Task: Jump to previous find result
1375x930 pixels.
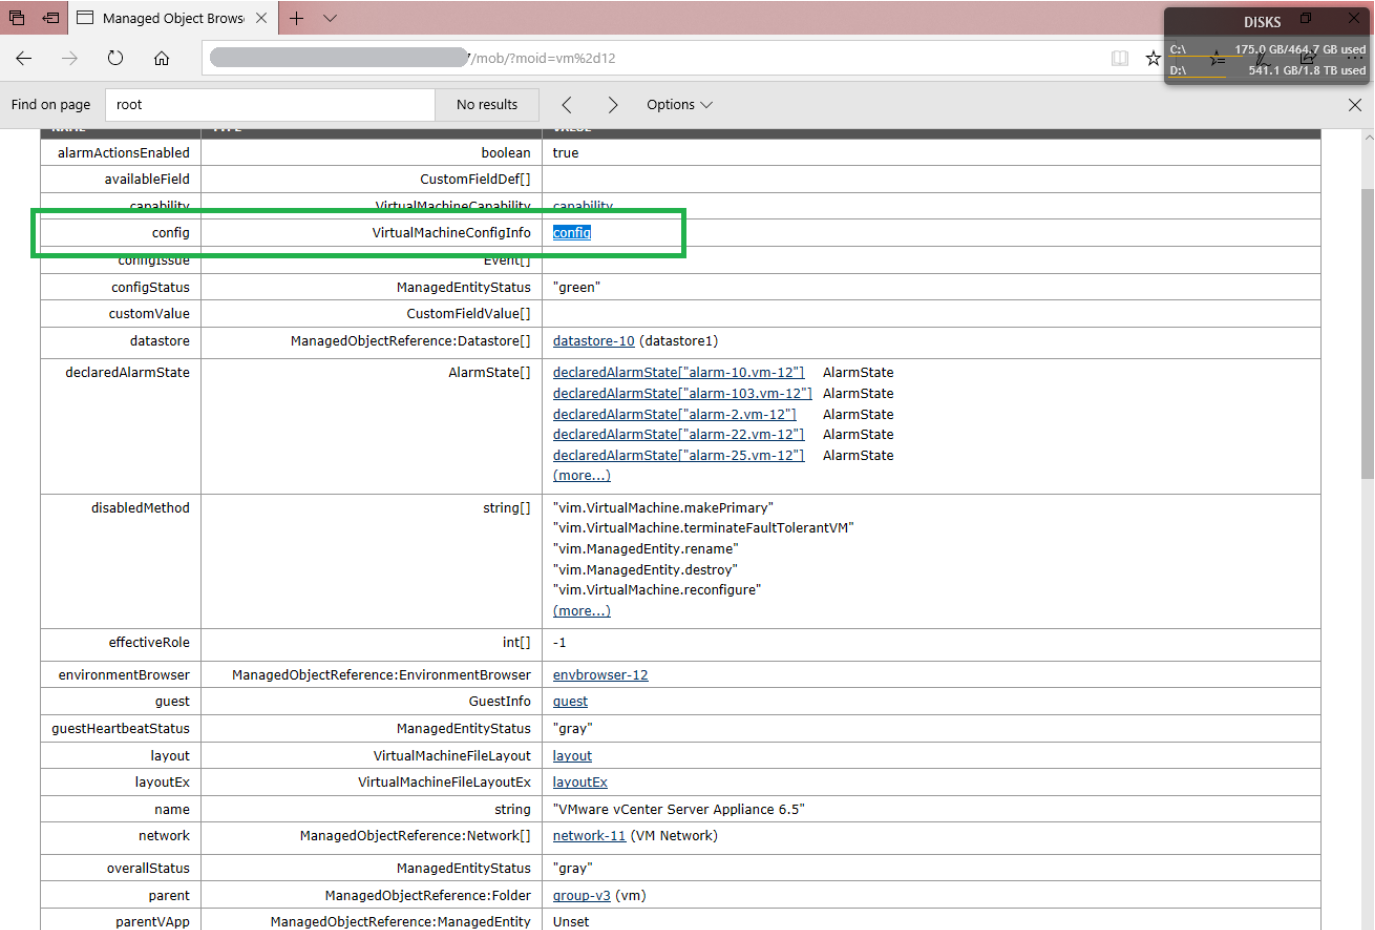Action: click(x=567, y=105)
